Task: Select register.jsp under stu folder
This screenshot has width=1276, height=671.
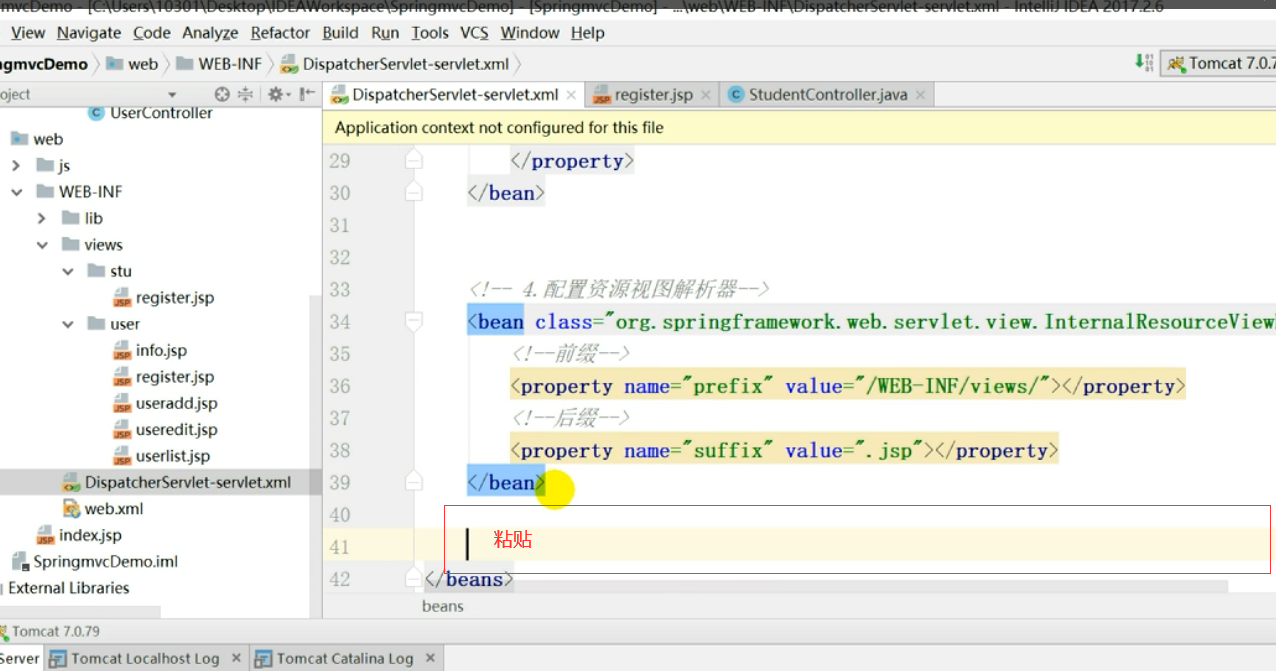Action: coord(163,298)
